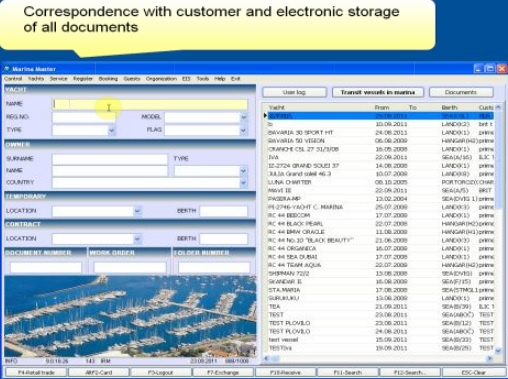The height and width of the screenshot is (379, 508).
Task: Click the AltF2-Card button
Action: (99, 372)
